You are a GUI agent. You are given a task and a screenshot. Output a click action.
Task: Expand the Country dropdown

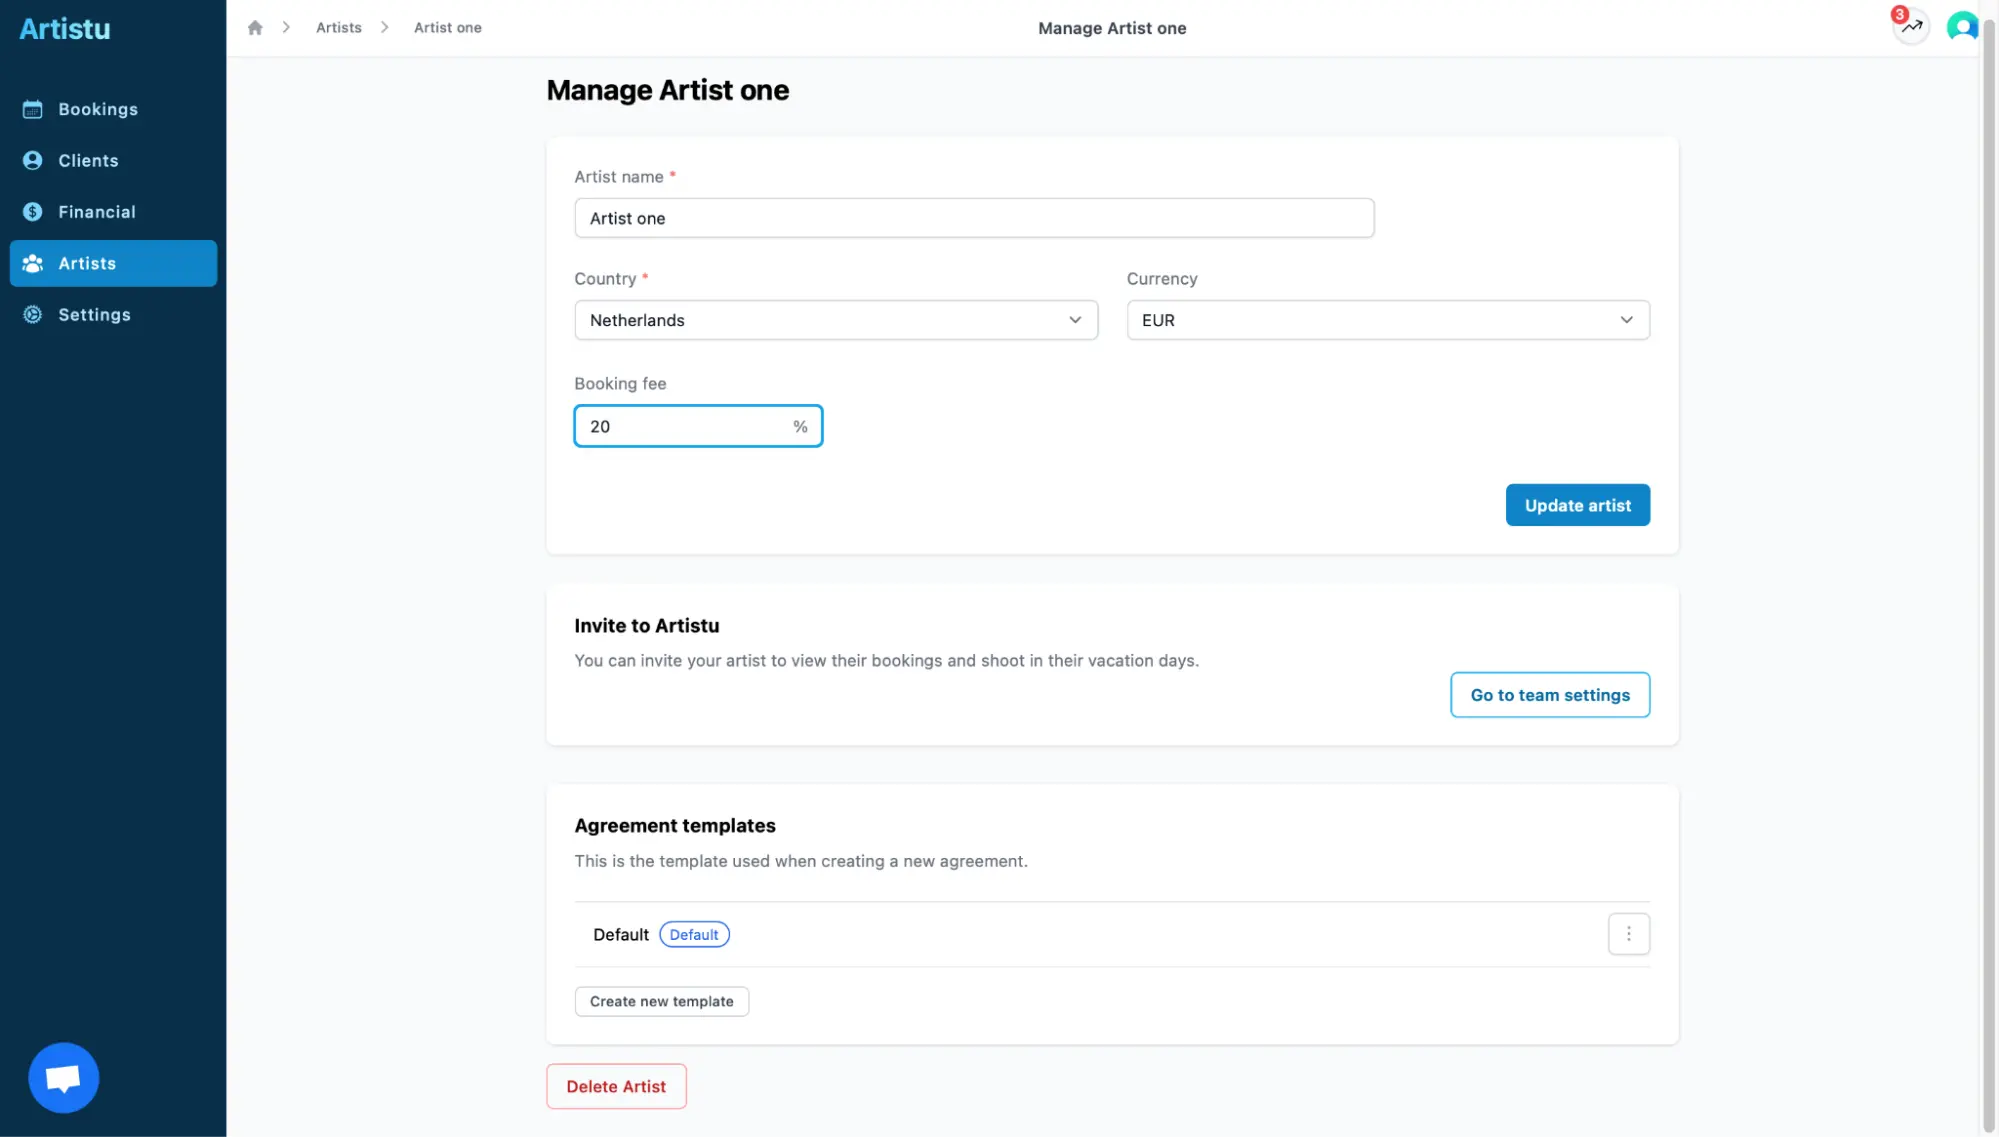click(835, 320)
